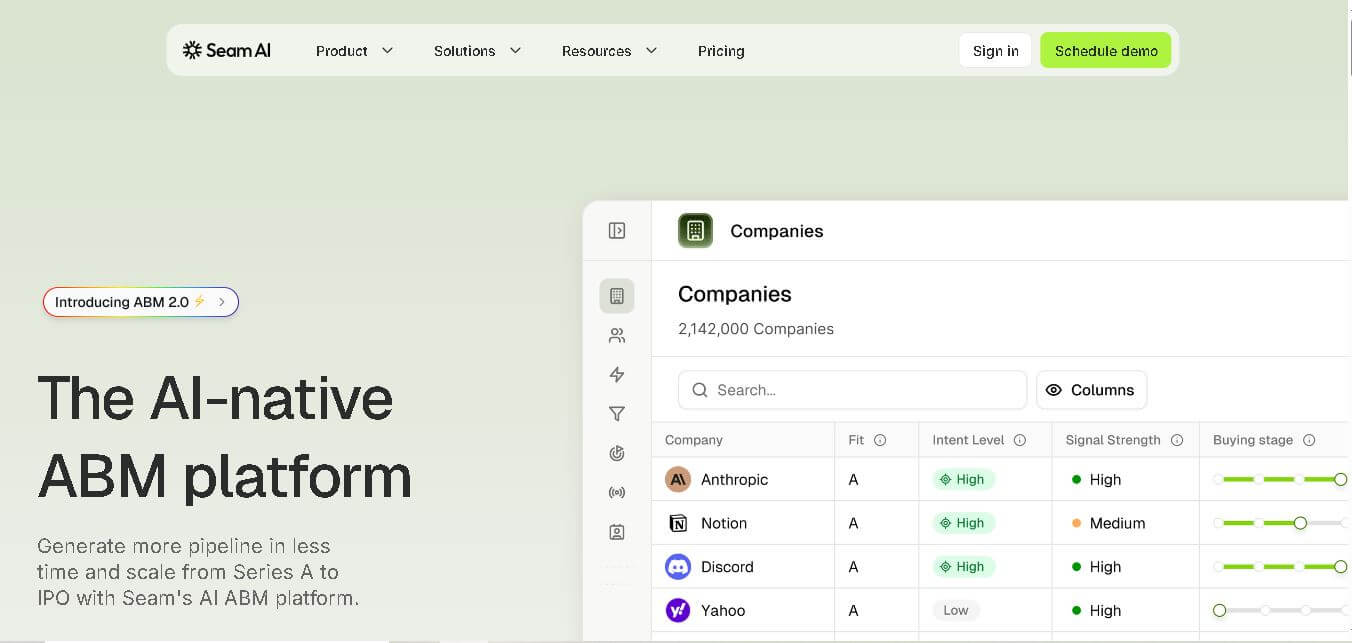Click the Intent Level info icon
The image size is (1352, 643).
1020,440
